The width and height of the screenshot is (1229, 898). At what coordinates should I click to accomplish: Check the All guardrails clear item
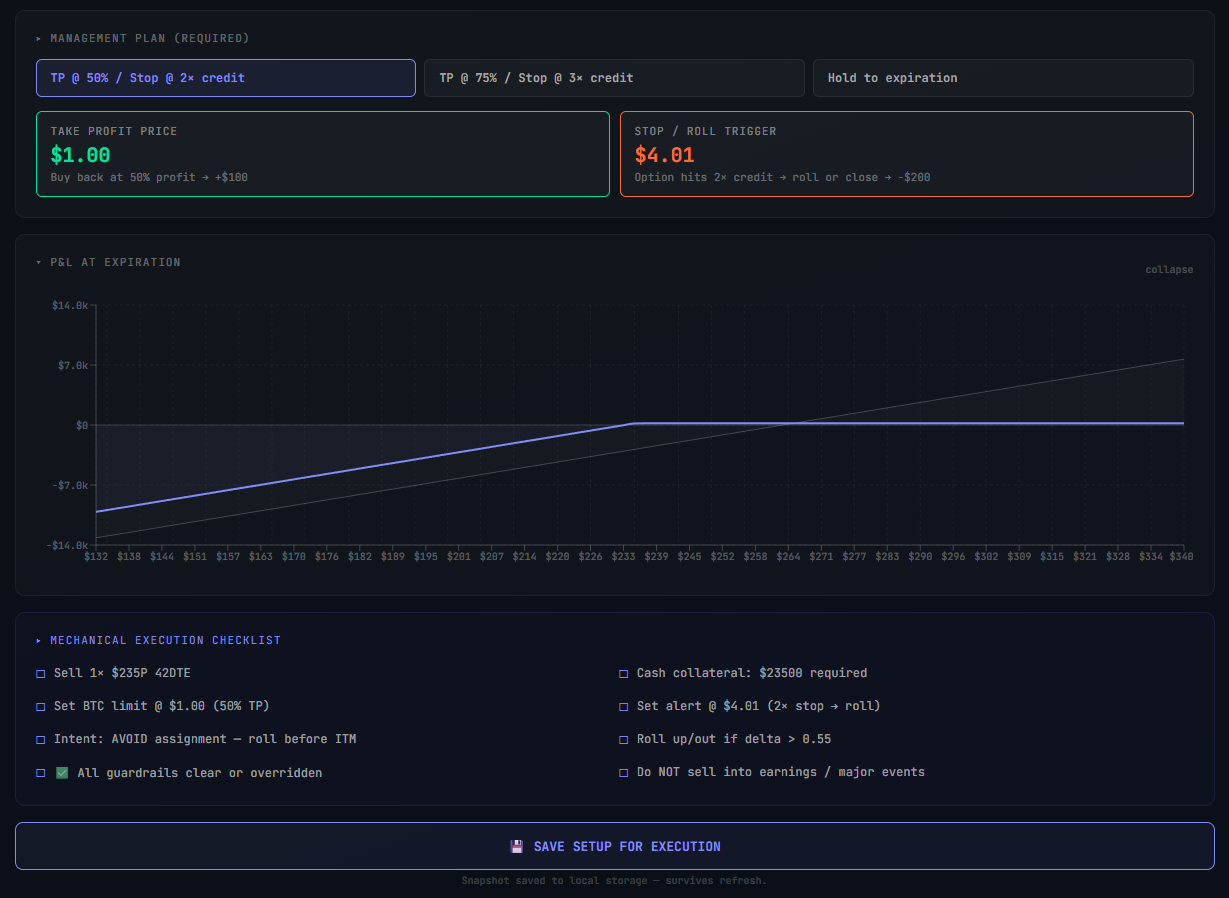[x=40, y=772]
